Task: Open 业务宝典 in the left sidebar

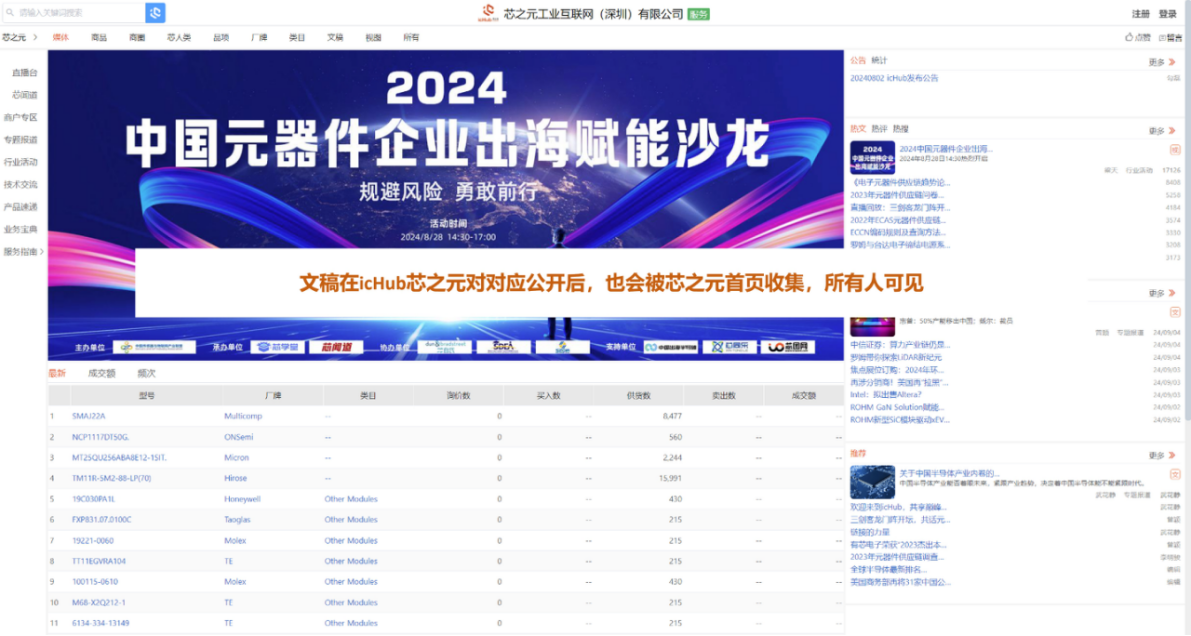Action: click(x=21, y=229)
